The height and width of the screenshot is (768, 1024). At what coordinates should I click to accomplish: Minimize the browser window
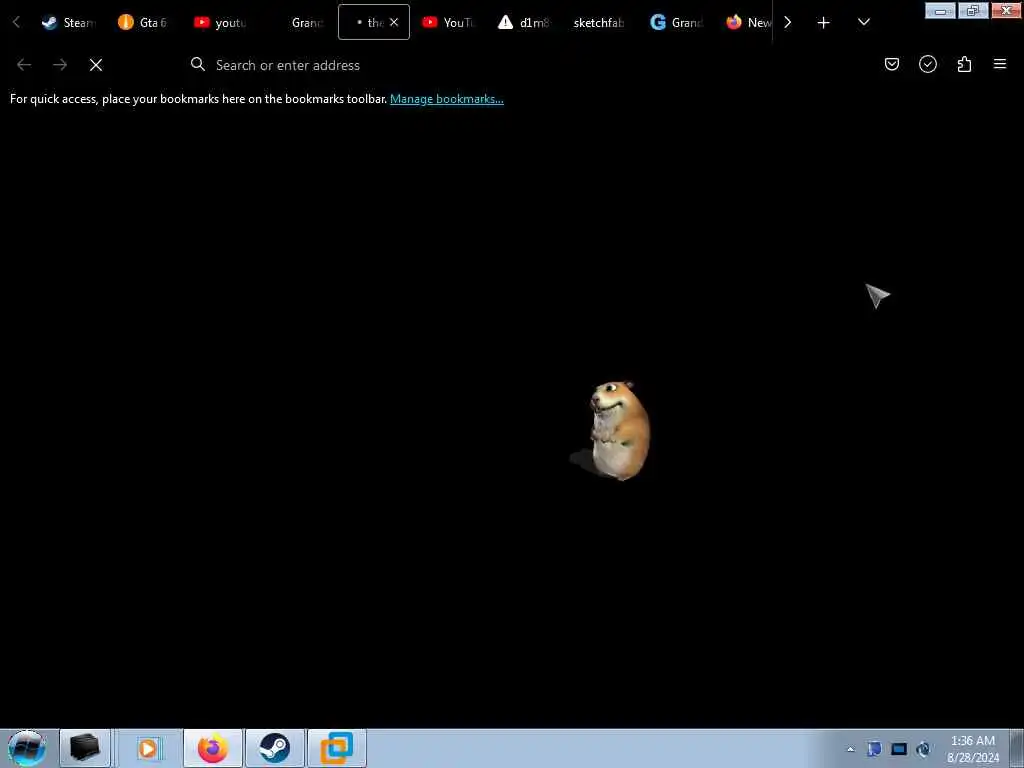(x=940, y=10)
